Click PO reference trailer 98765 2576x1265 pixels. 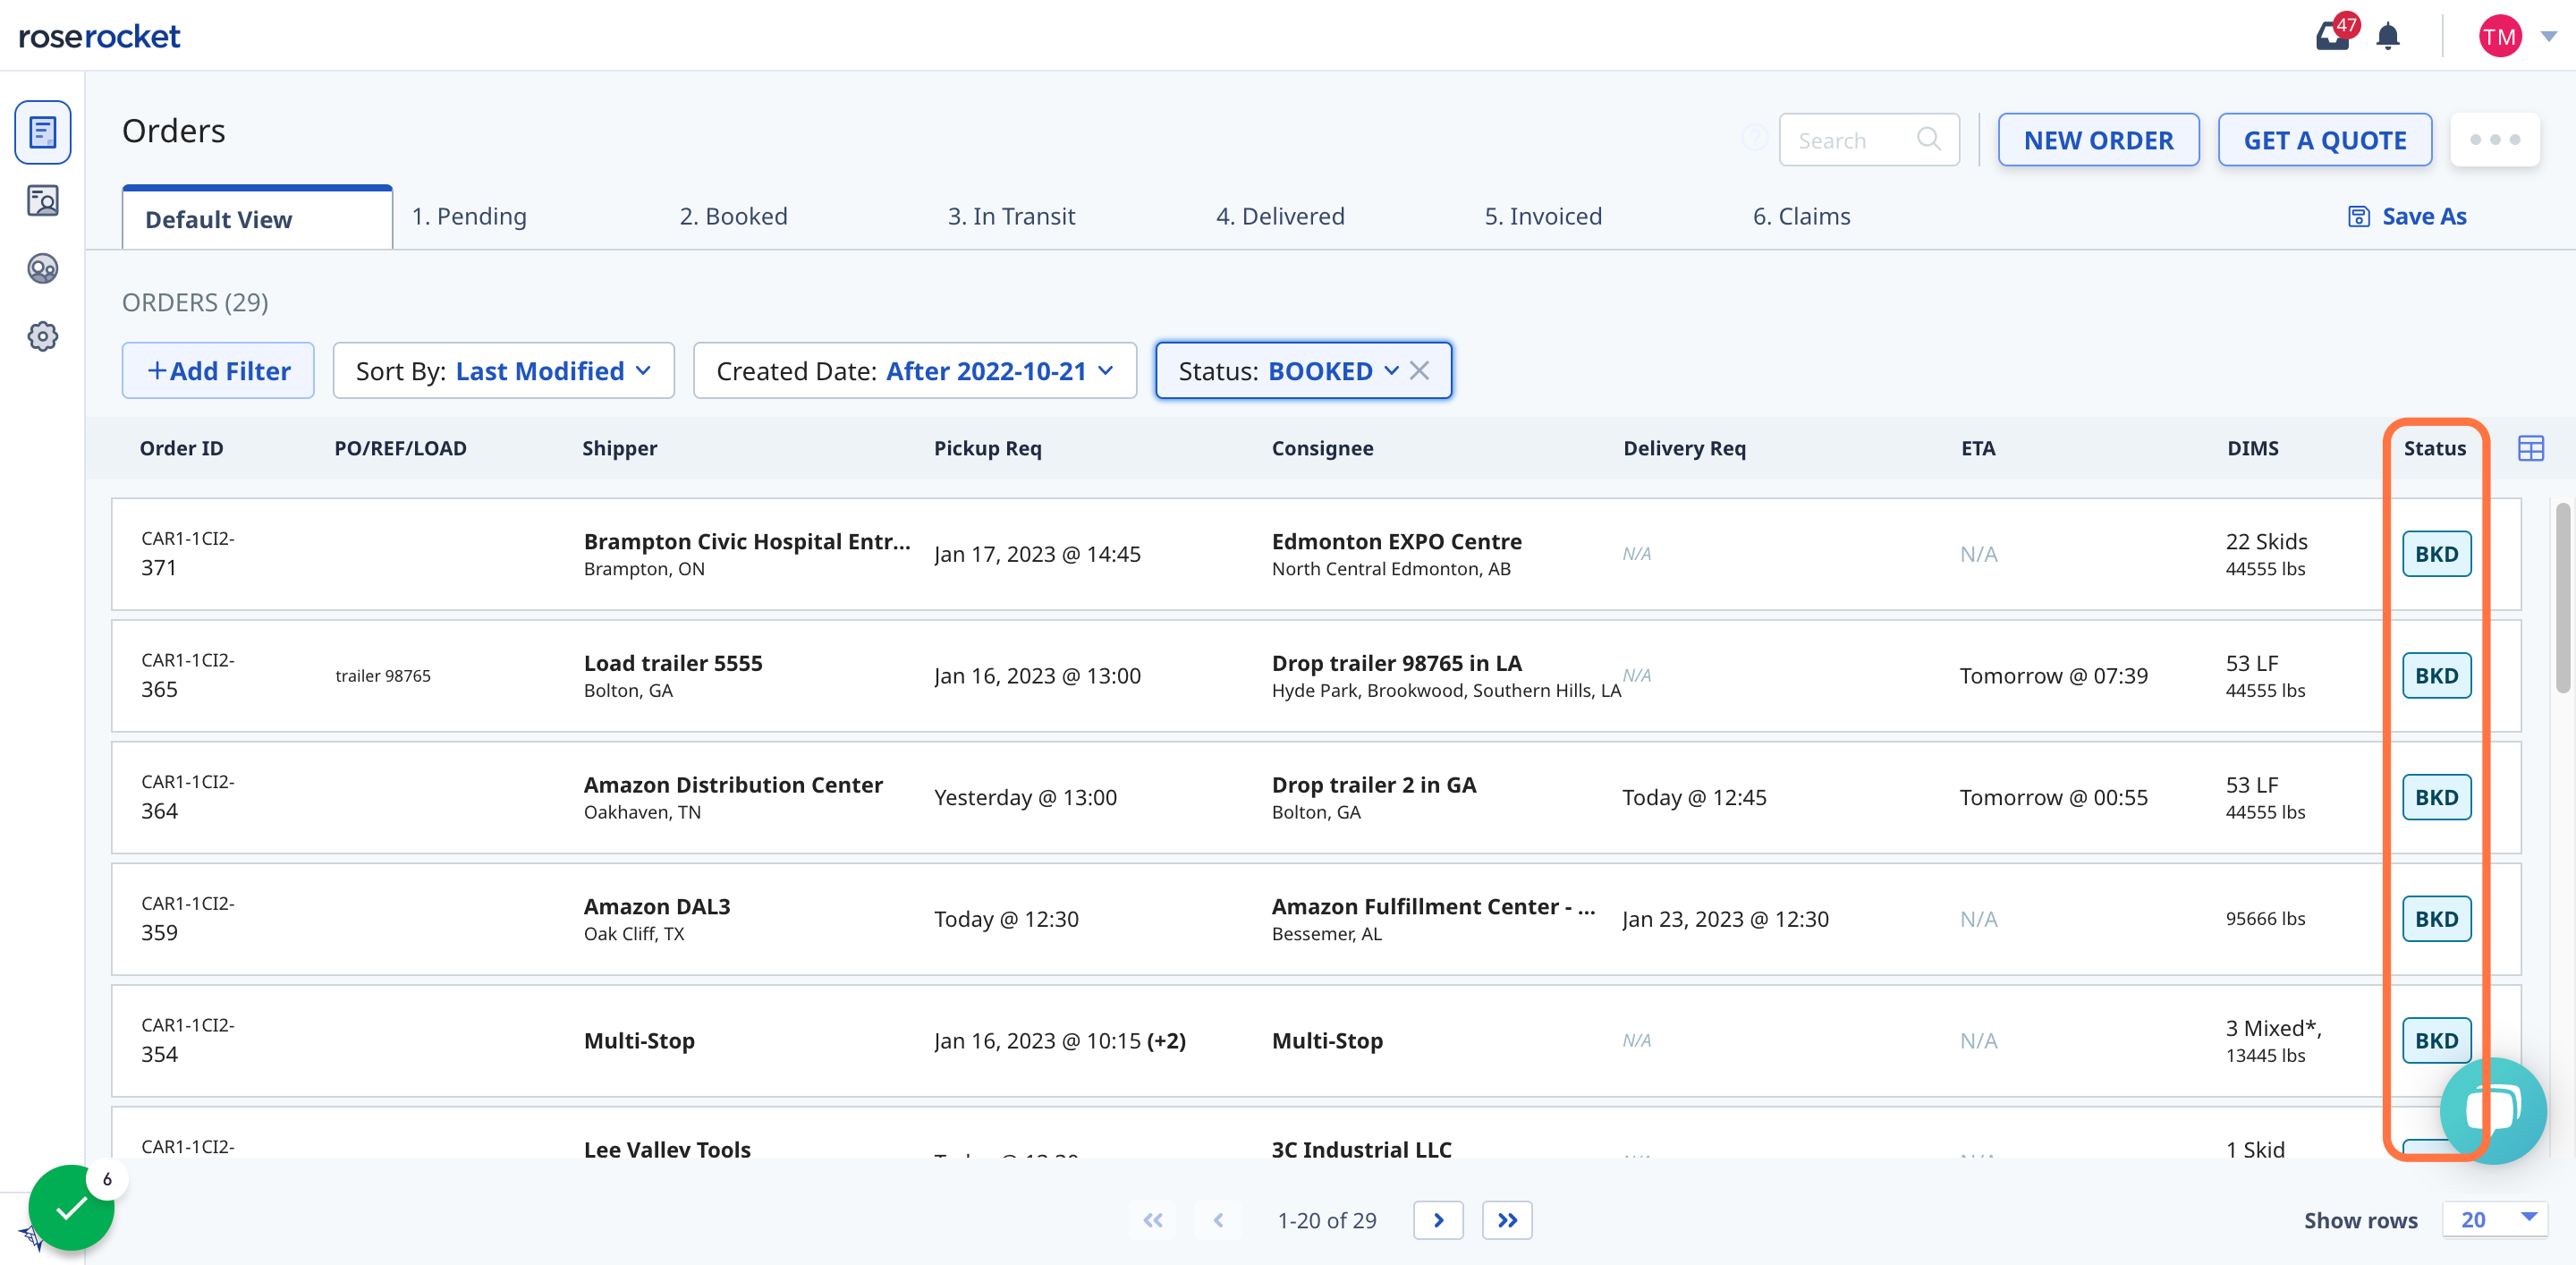click(383, 676)
